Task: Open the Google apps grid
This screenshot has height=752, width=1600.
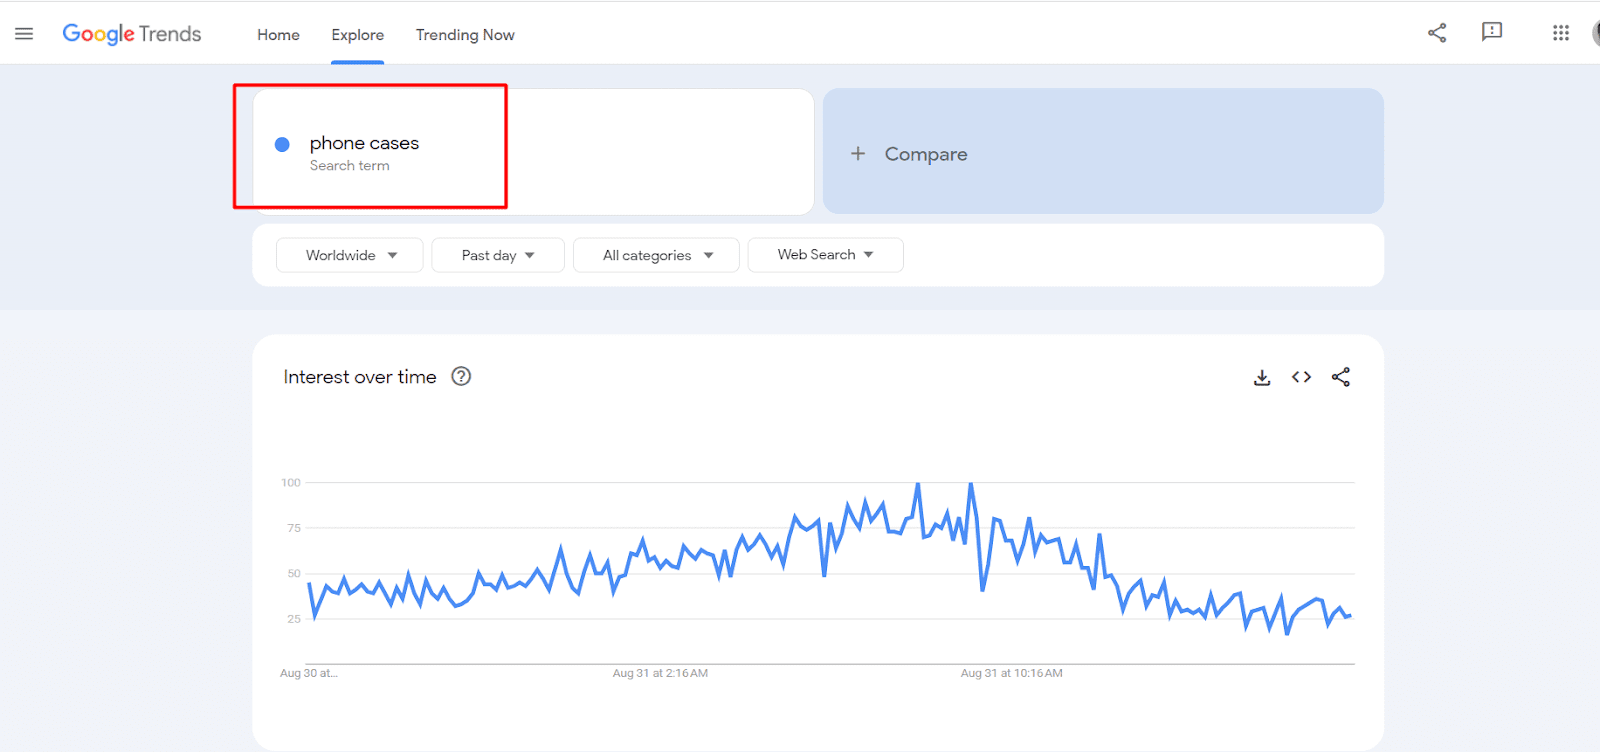Action: point(1561,33)
